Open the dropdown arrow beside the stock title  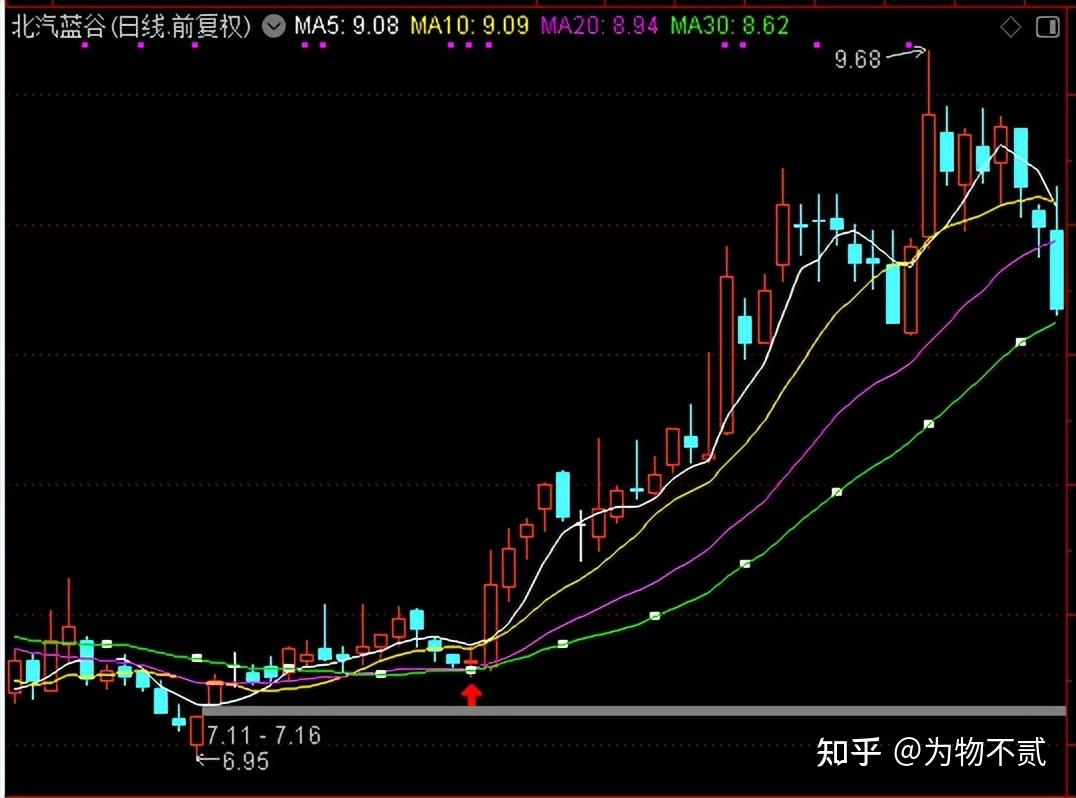[272, 27]
